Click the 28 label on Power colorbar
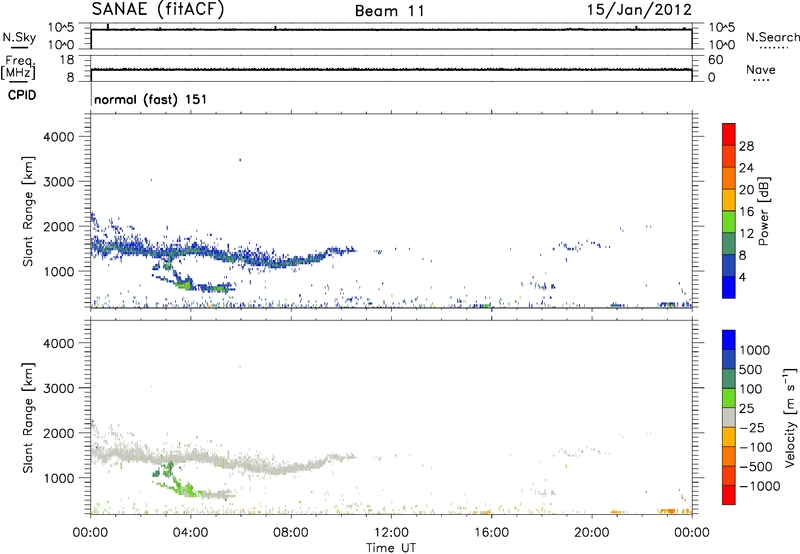 tap(746, 146)
